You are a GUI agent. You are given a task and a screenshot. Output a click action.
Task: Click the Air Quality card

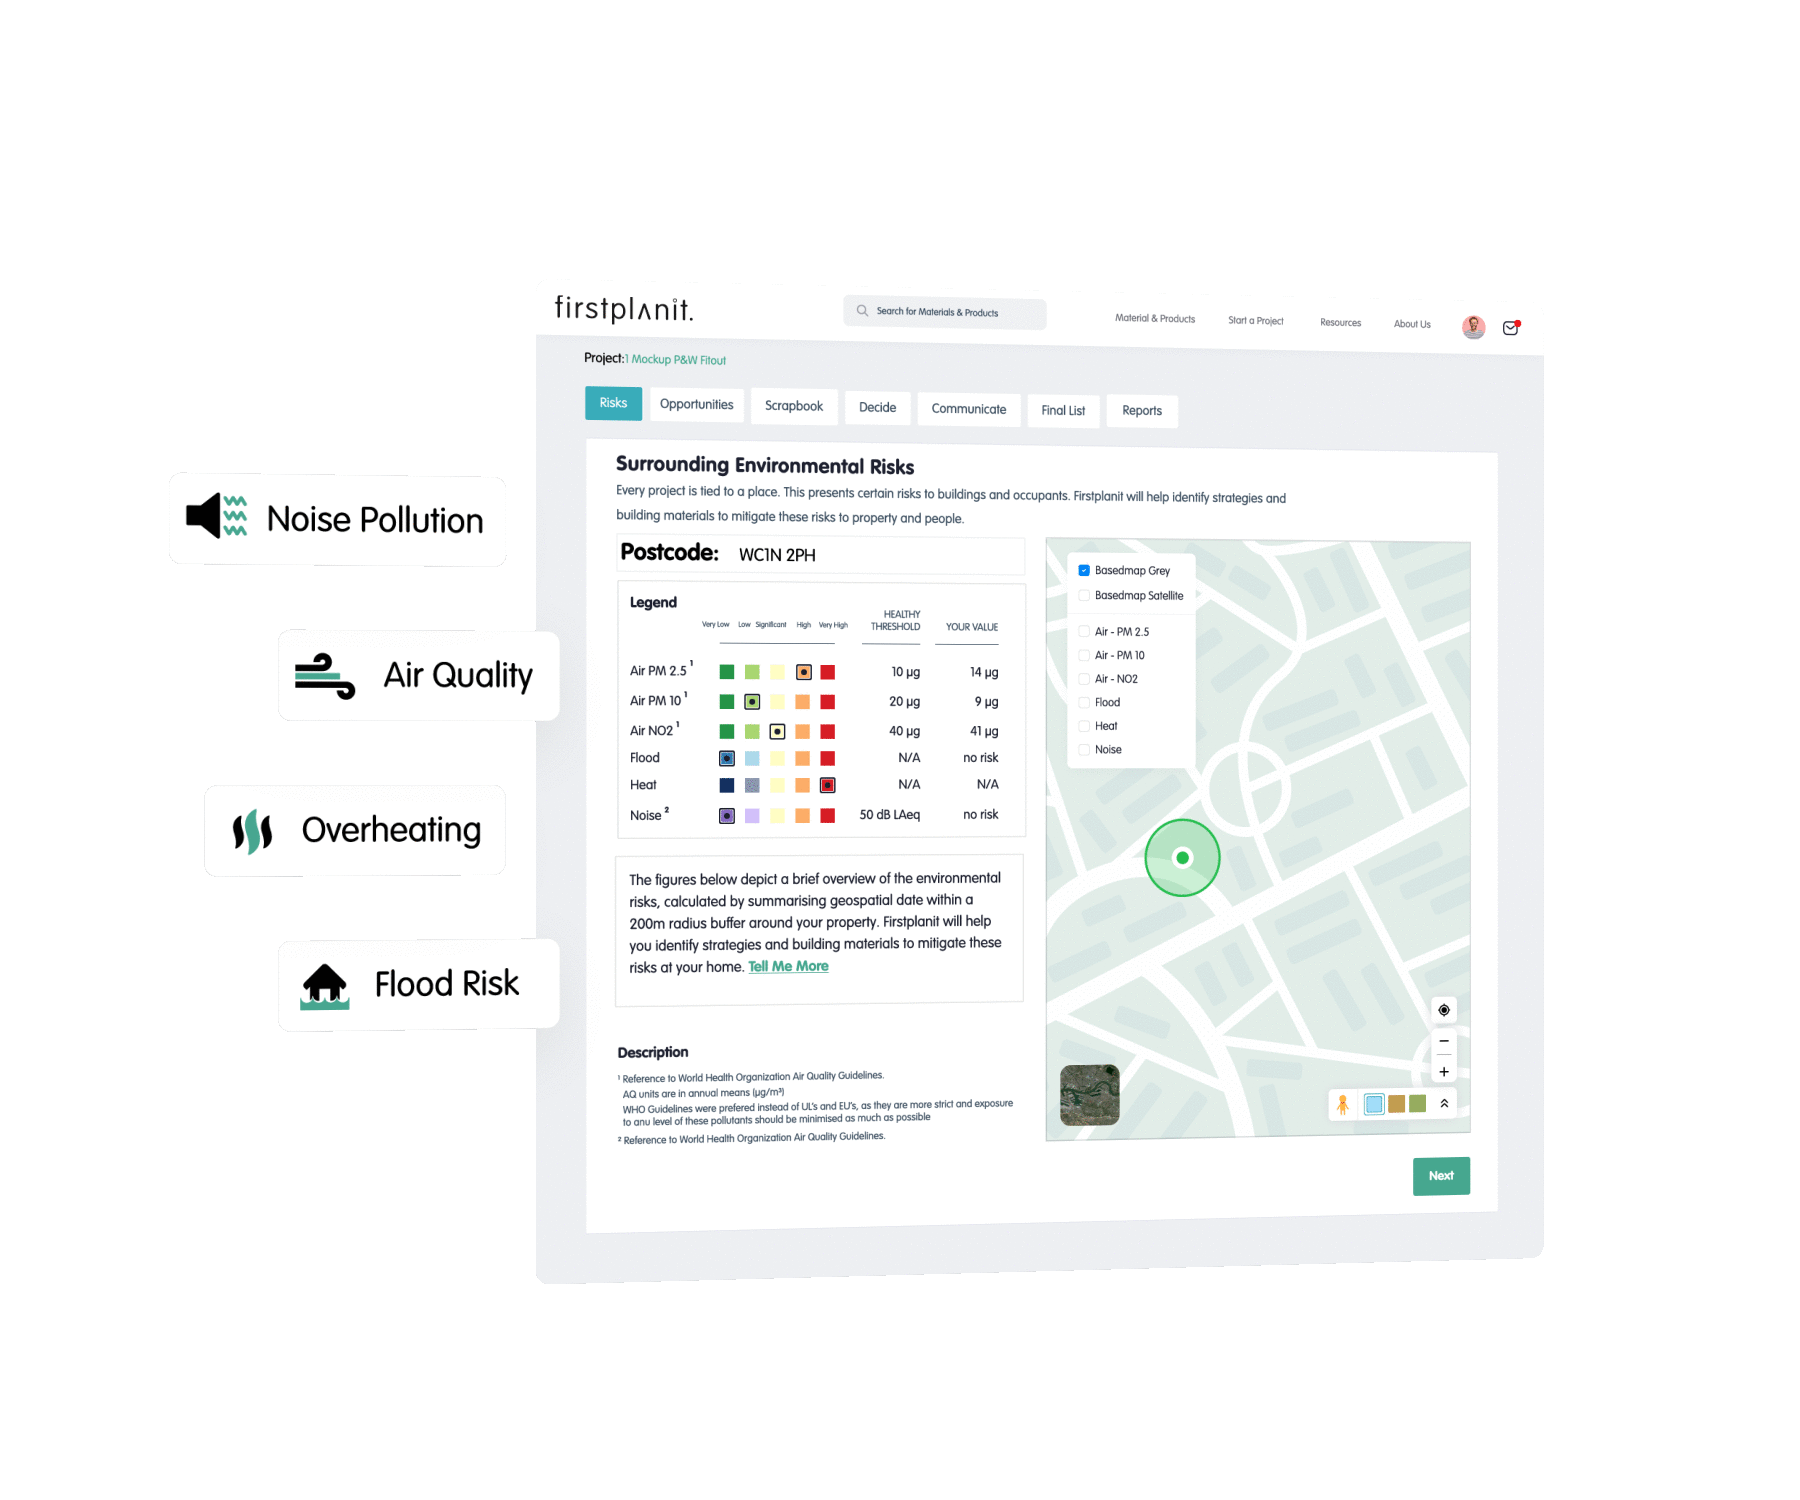tap(418, 675)
